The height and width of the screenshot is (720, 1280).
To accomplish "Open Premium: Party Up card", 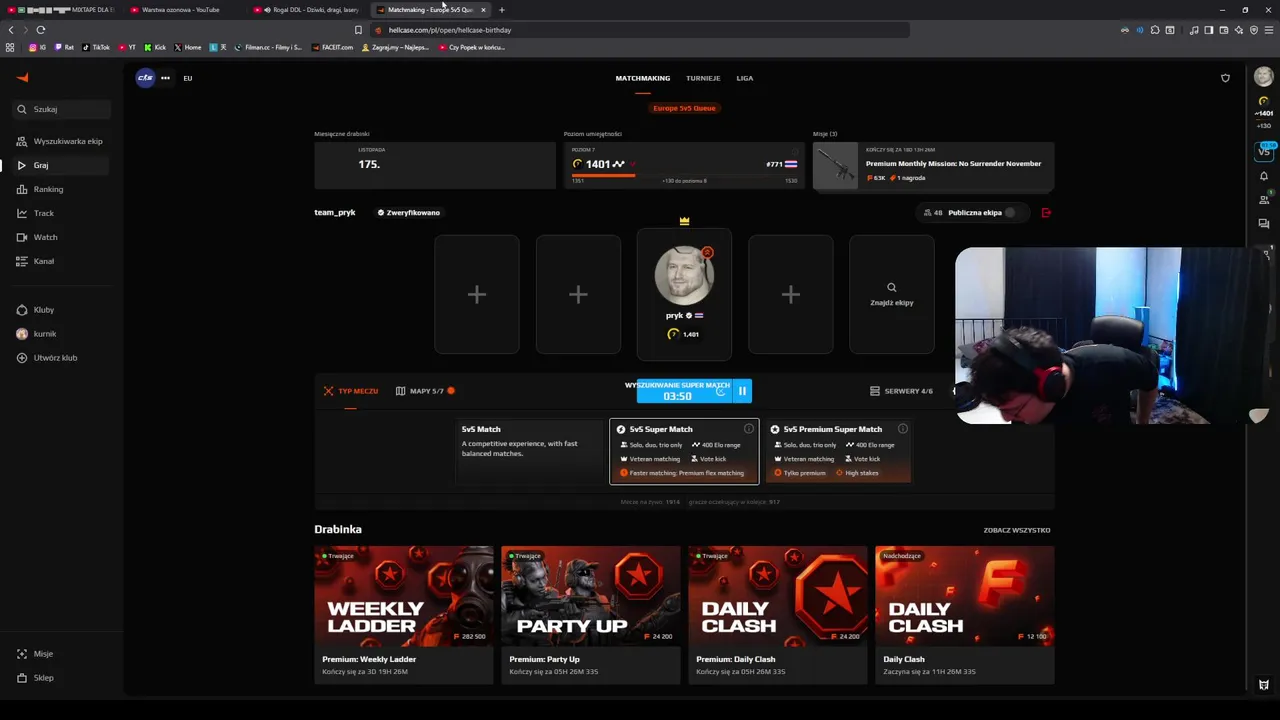I will pos(590,615).
